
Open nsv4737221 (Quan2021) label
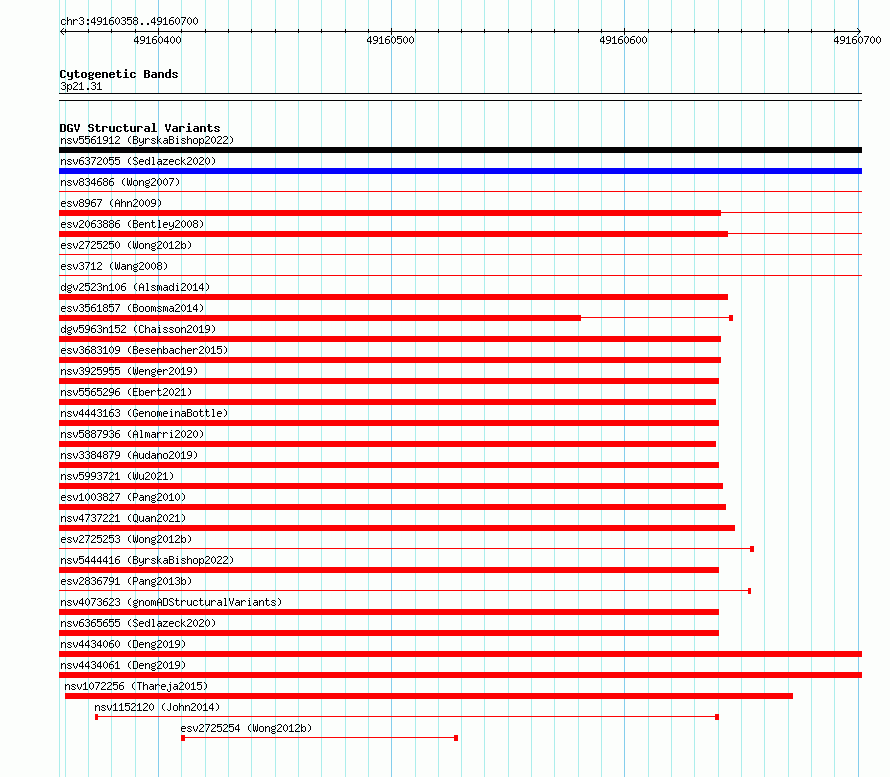(x=123, y=518)
